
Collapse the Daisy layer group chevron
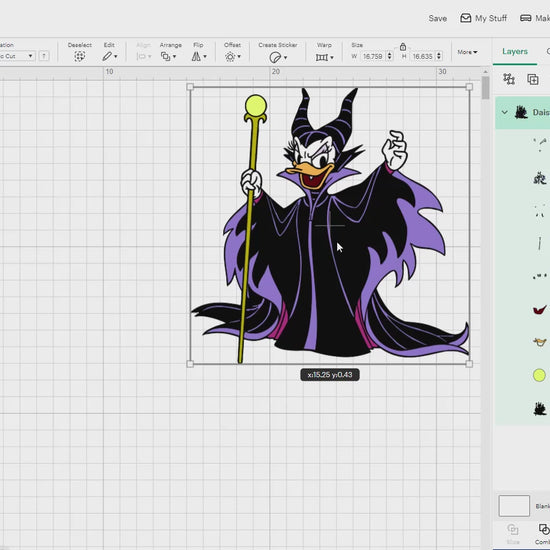(x=504, y=112)
